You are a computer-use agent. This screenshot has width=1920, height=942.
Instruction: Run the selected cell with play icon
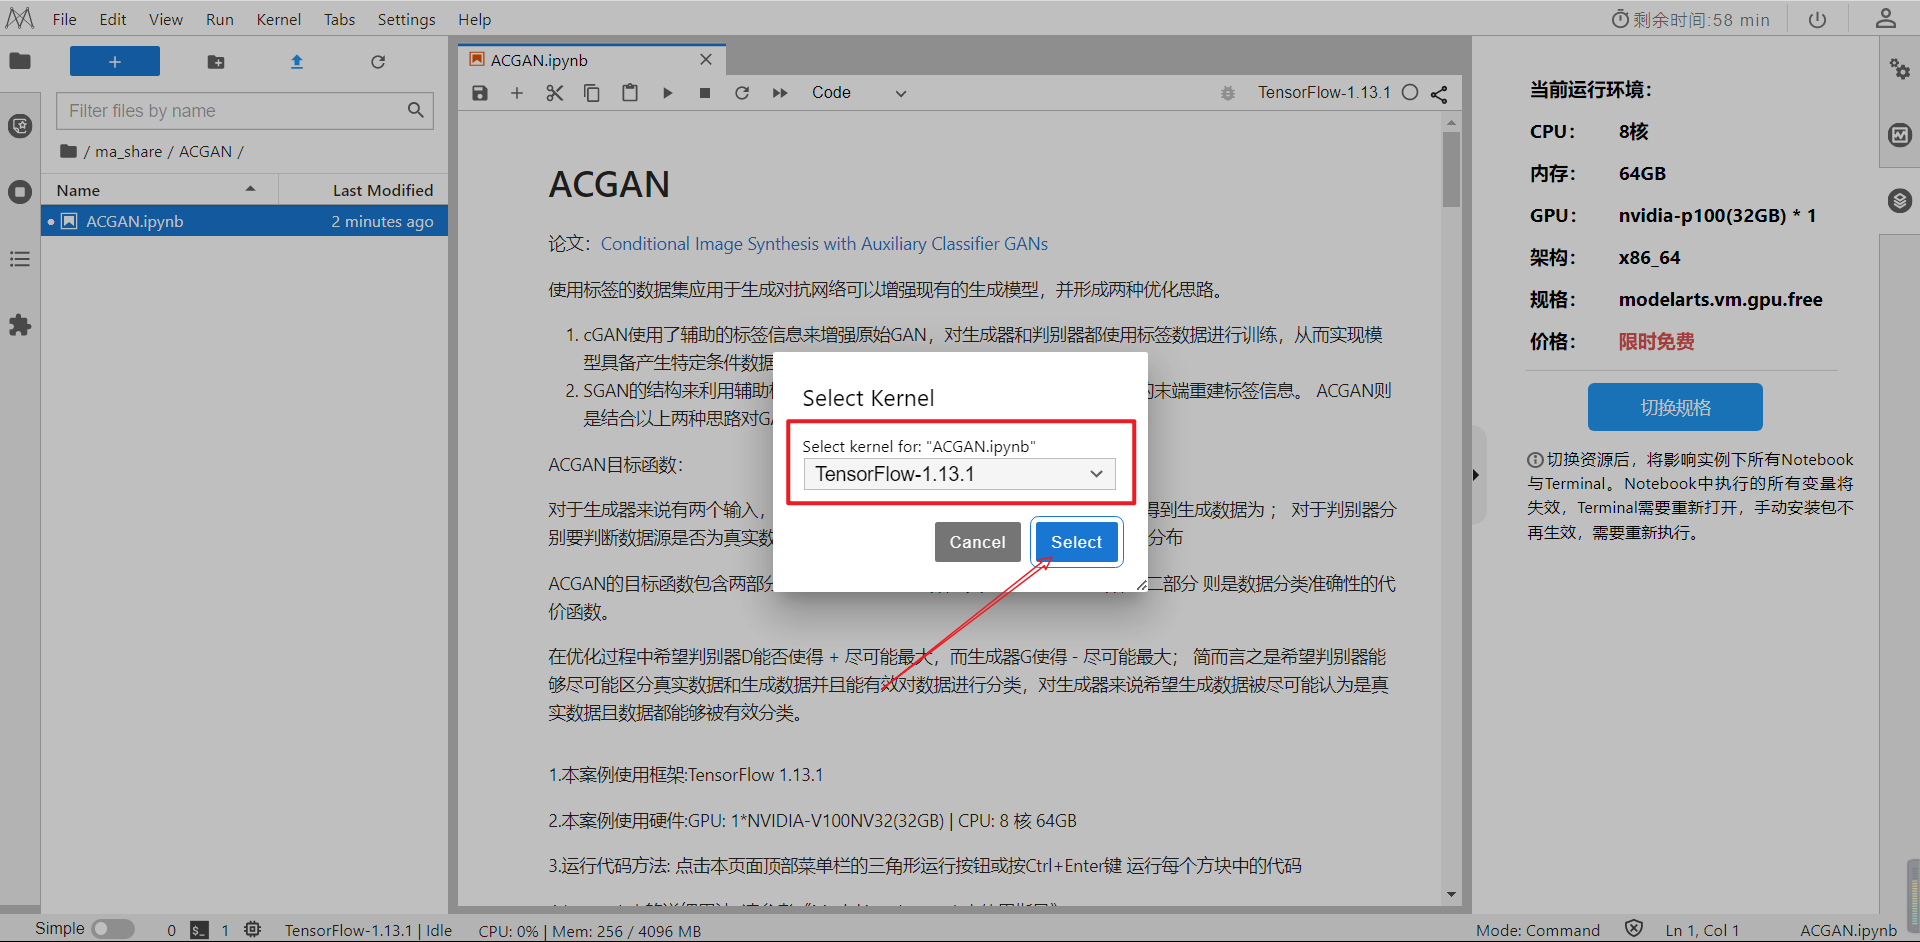(667, 93)
